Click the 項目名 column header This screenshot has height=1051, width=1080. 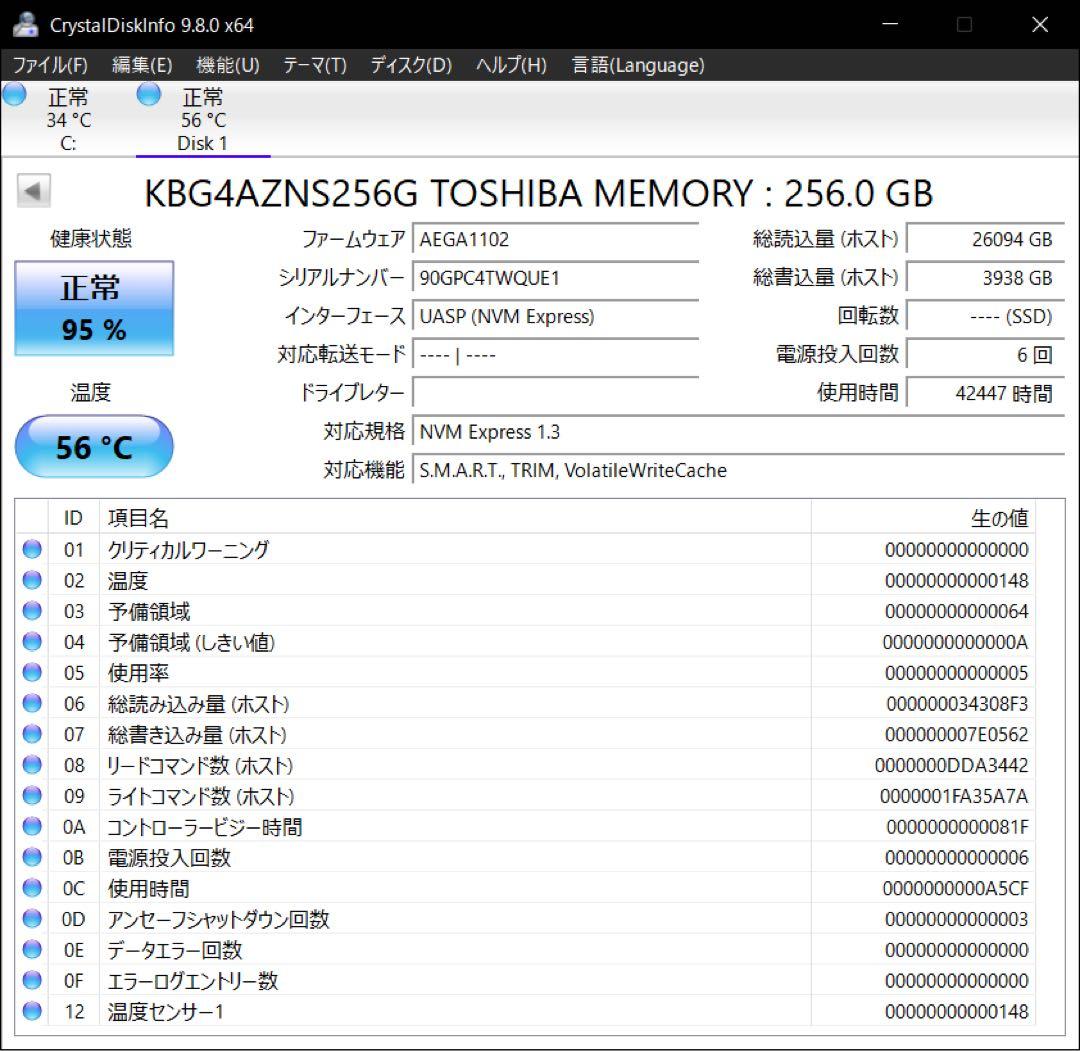455,518
